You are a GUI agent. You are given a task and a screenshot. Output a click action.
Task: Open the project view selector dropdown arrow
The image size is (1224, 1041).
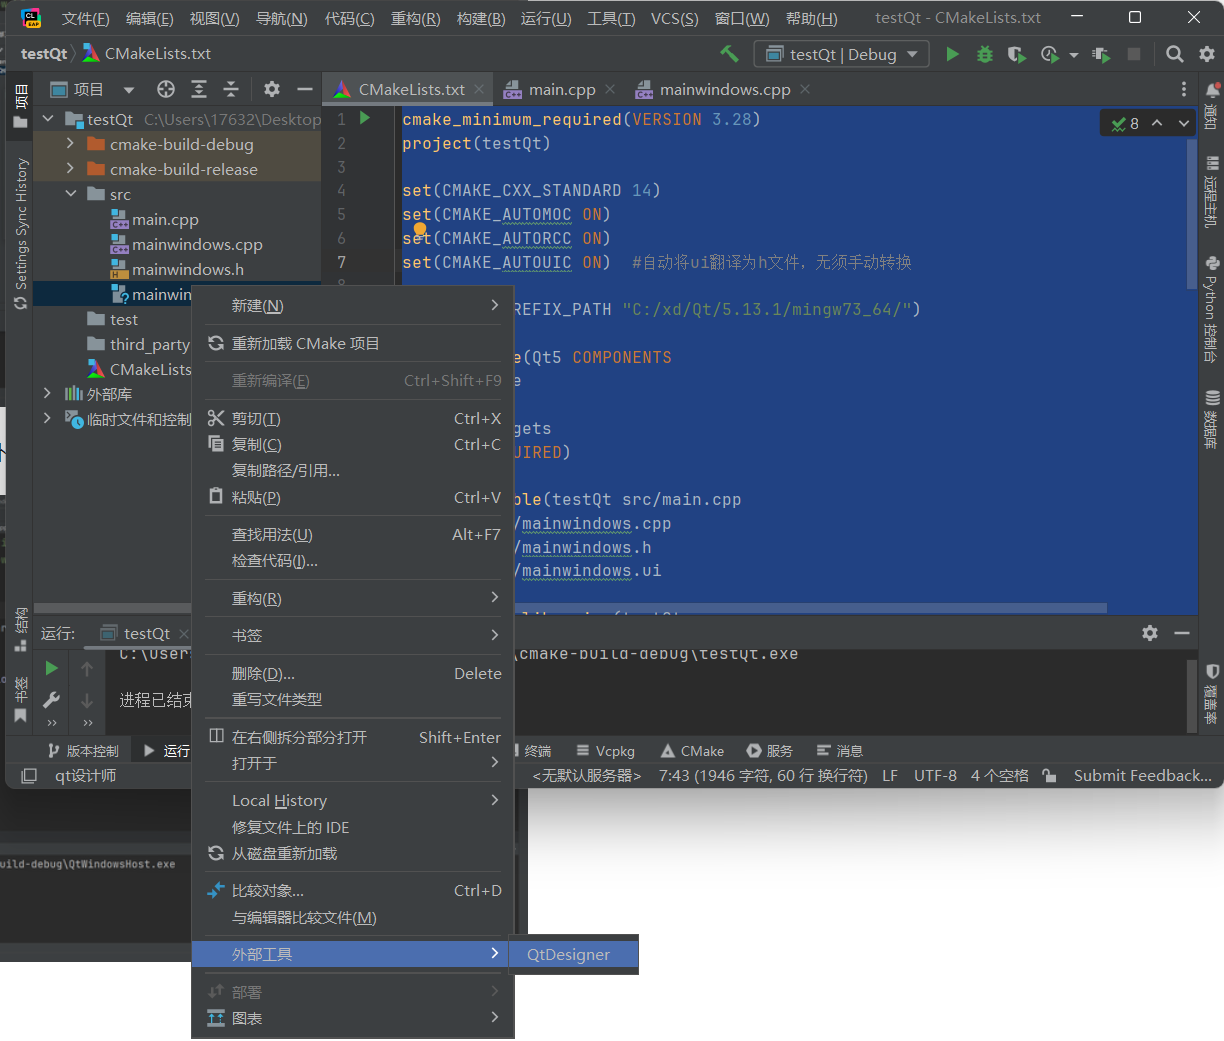[129, 90]
